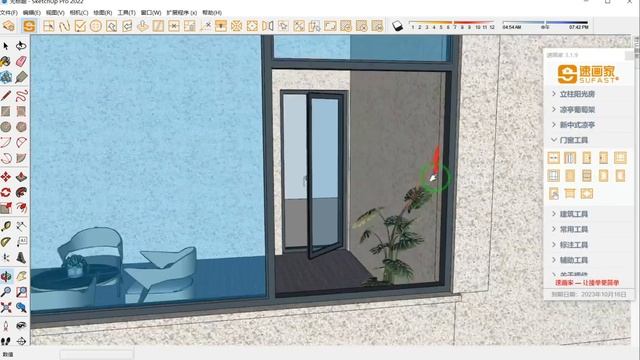Open the 相机(C) menu

79,13
